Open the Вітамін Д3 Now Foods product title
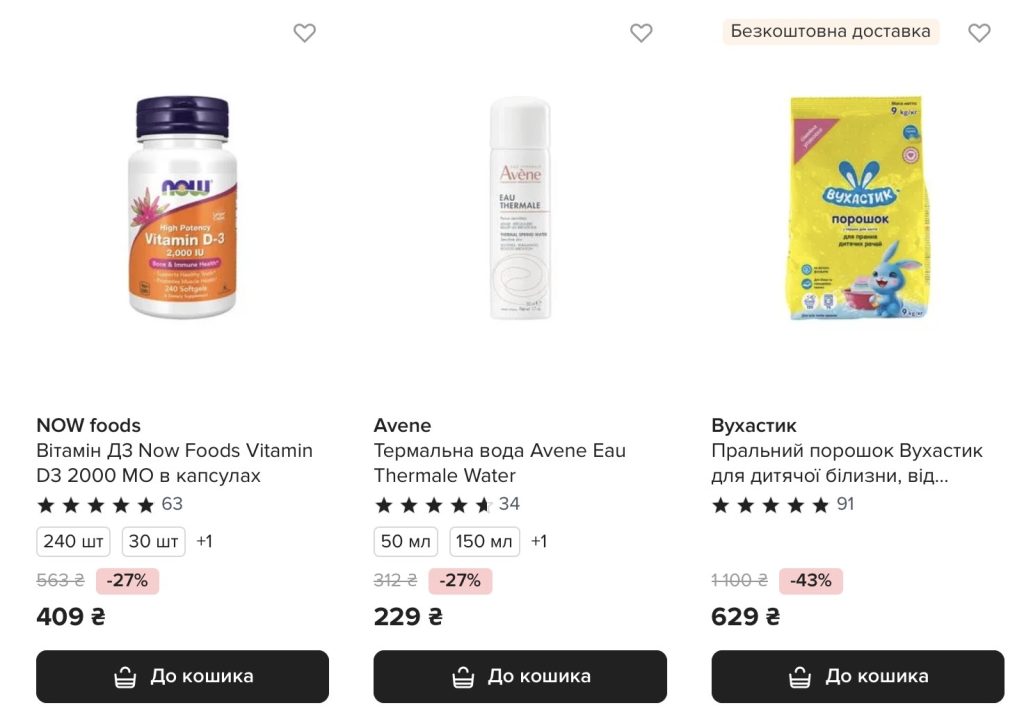This screenshot has height=717, width=1024. [174, 463]
